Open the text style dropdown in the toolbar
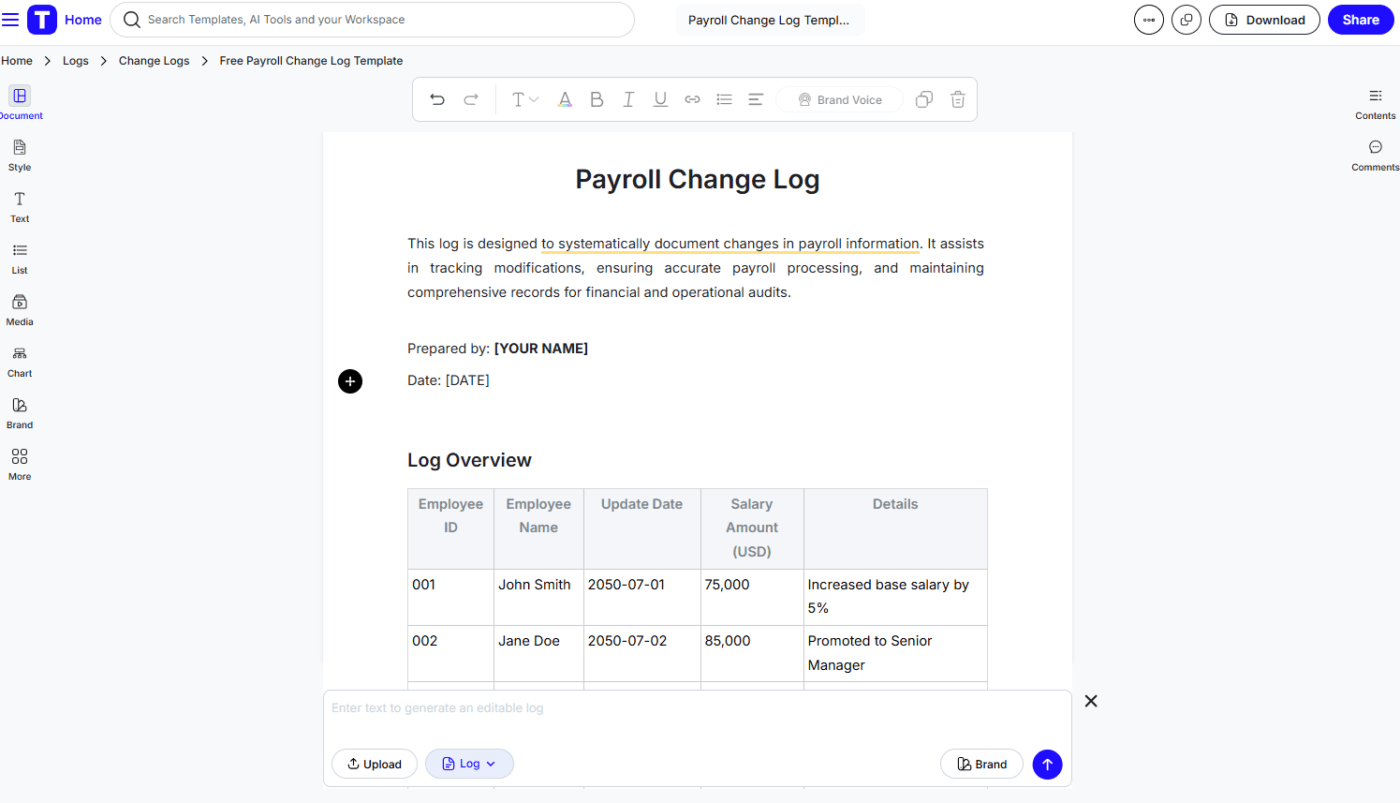Viewport: 1400px width, 803px height. 524,99
